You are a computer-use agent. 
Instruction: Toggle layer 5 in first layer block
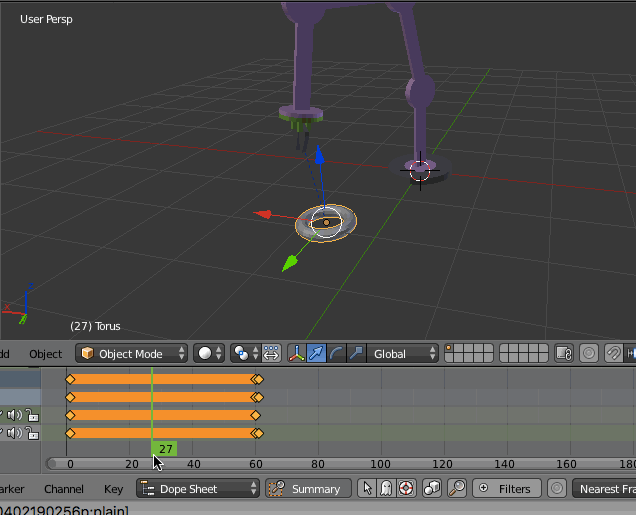coord(488,349)
